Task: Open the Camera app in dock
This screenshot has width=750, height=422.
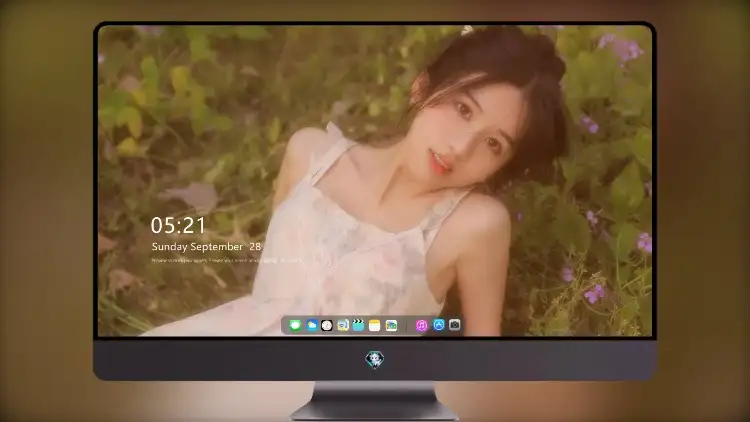Action: tap(455, 325)
